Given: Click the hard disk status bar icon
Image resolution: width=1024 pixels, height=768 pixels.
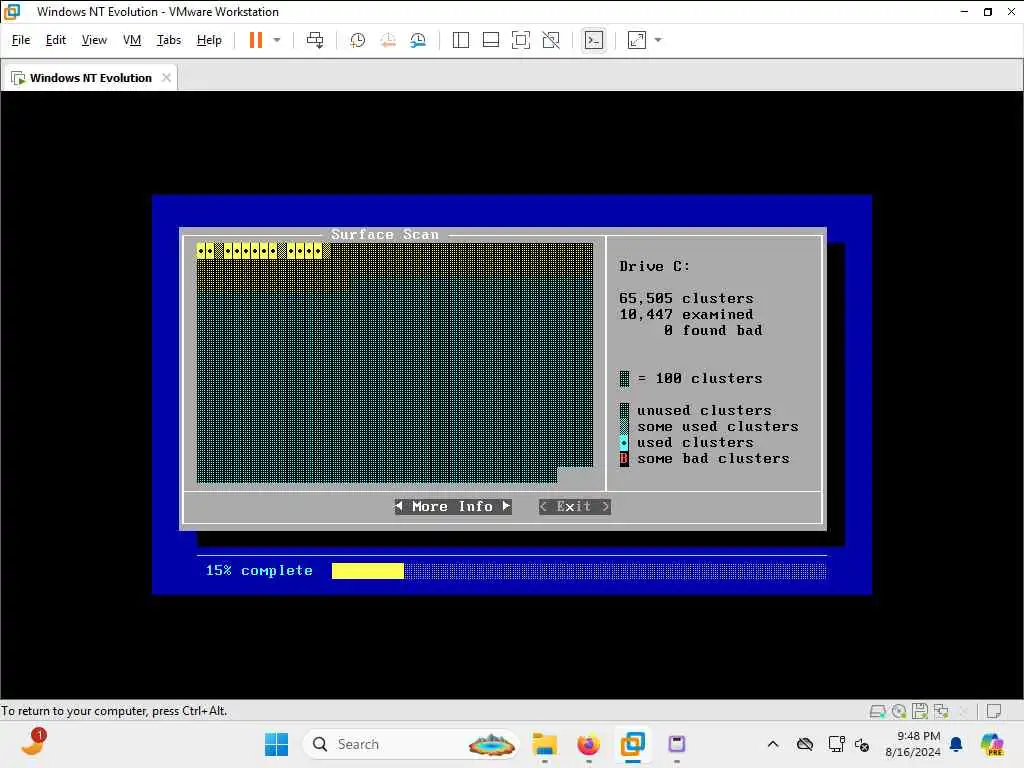Looking at the screenshot, I should (878, 711).
